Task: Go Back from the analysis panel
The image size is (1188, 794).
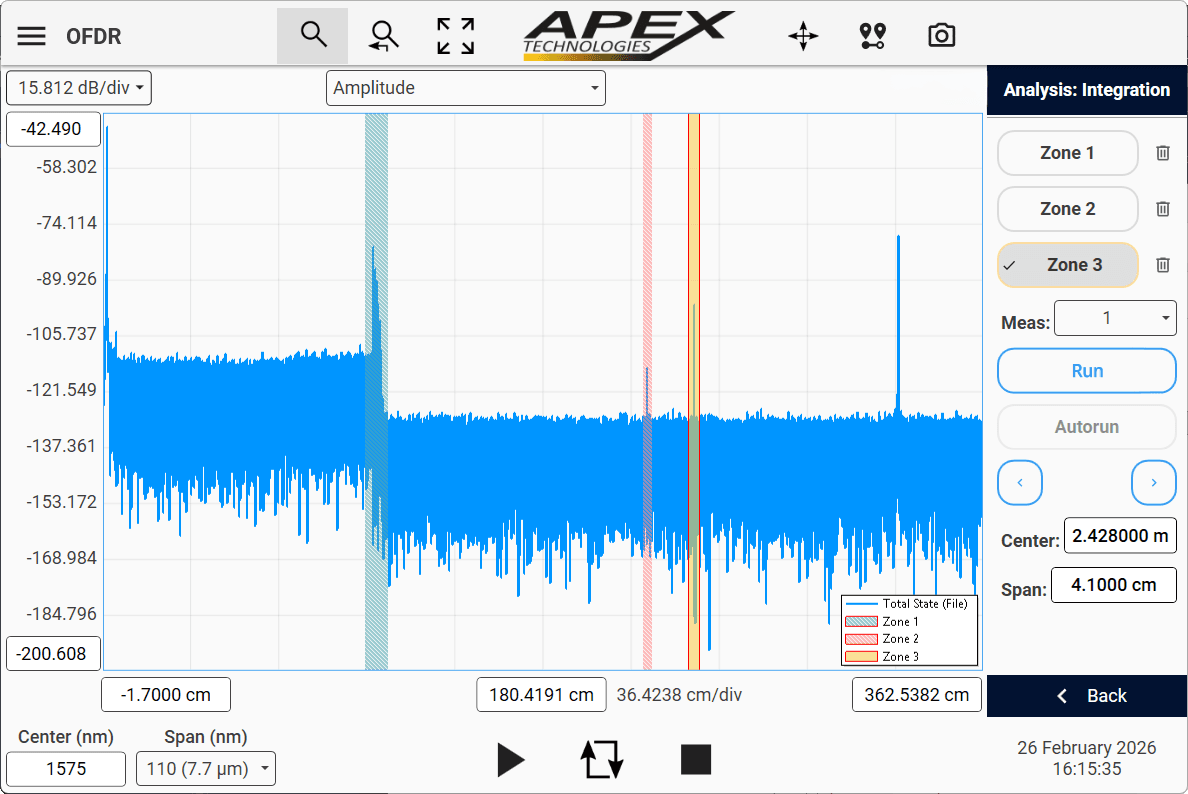Action: pyautogui.click(x=1087, y=696)
